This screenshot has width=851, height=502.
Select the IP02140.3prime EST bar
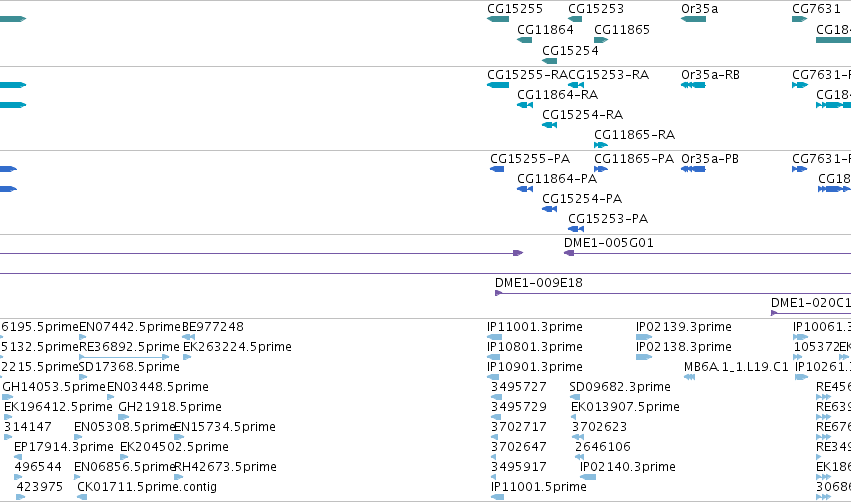coord(588,477)
